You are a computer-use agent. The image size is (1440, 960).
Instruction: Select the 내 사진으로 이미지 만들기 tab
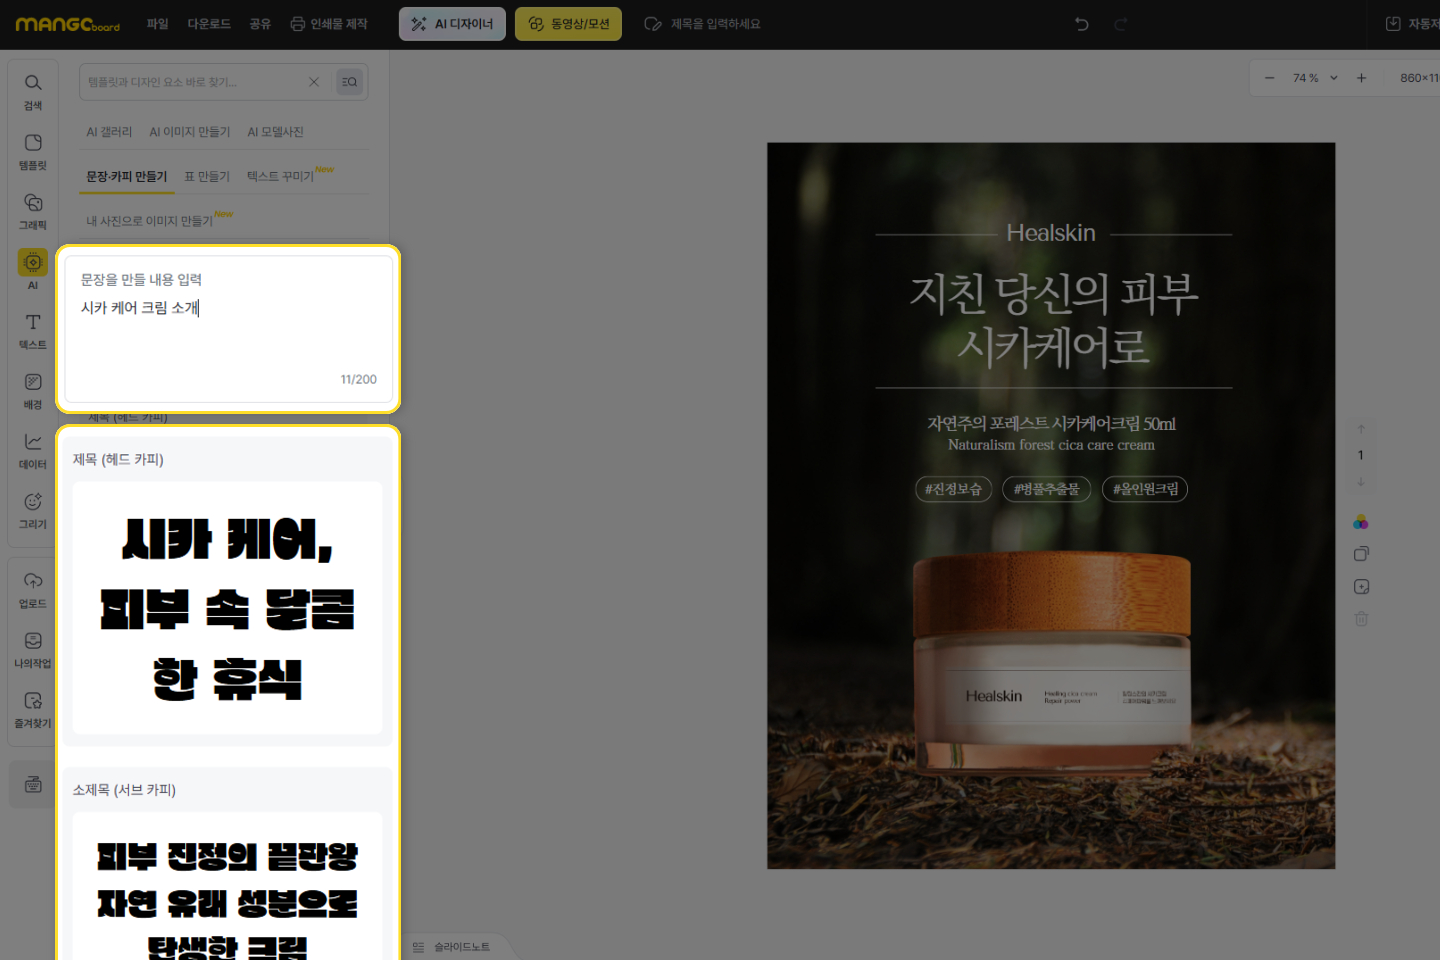150,221
